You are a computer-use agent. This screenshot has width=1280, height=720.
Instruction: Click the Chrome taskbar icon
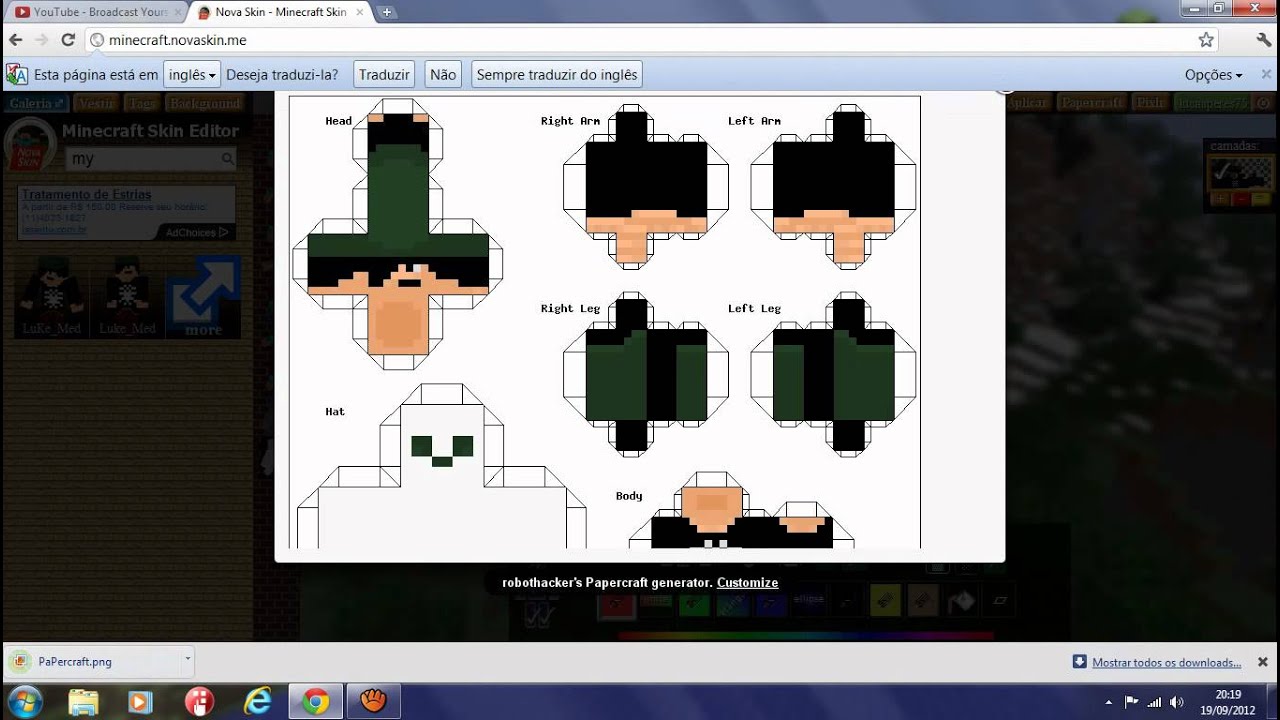point(315,701)
